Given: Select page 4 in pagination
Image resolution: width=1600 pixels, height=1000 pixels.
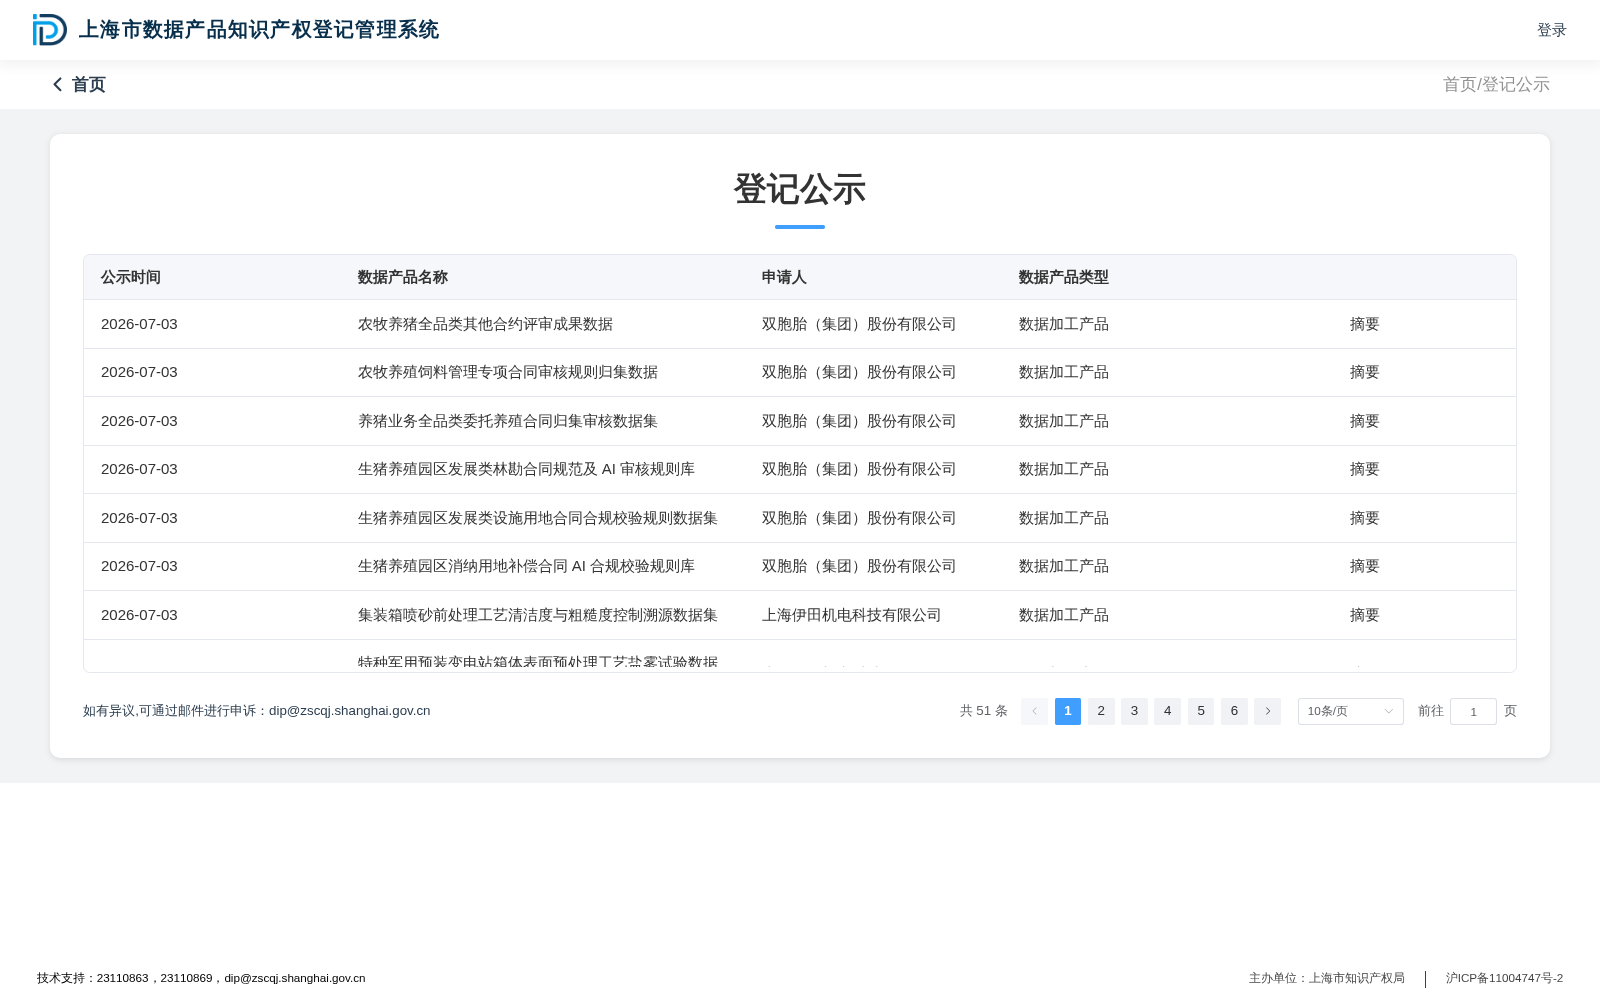Looking at the screenshot, I should coord(1167,711).
